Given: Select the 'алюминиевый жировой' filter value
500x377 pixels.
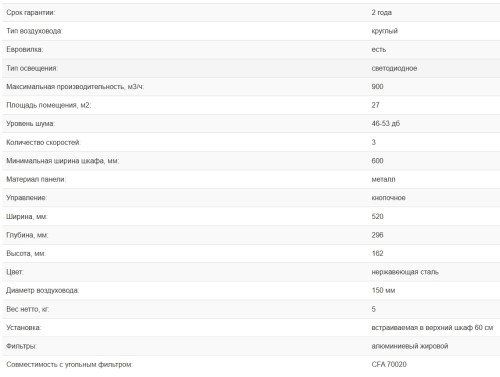Looking at the screenshot, I should pos(410,346).
